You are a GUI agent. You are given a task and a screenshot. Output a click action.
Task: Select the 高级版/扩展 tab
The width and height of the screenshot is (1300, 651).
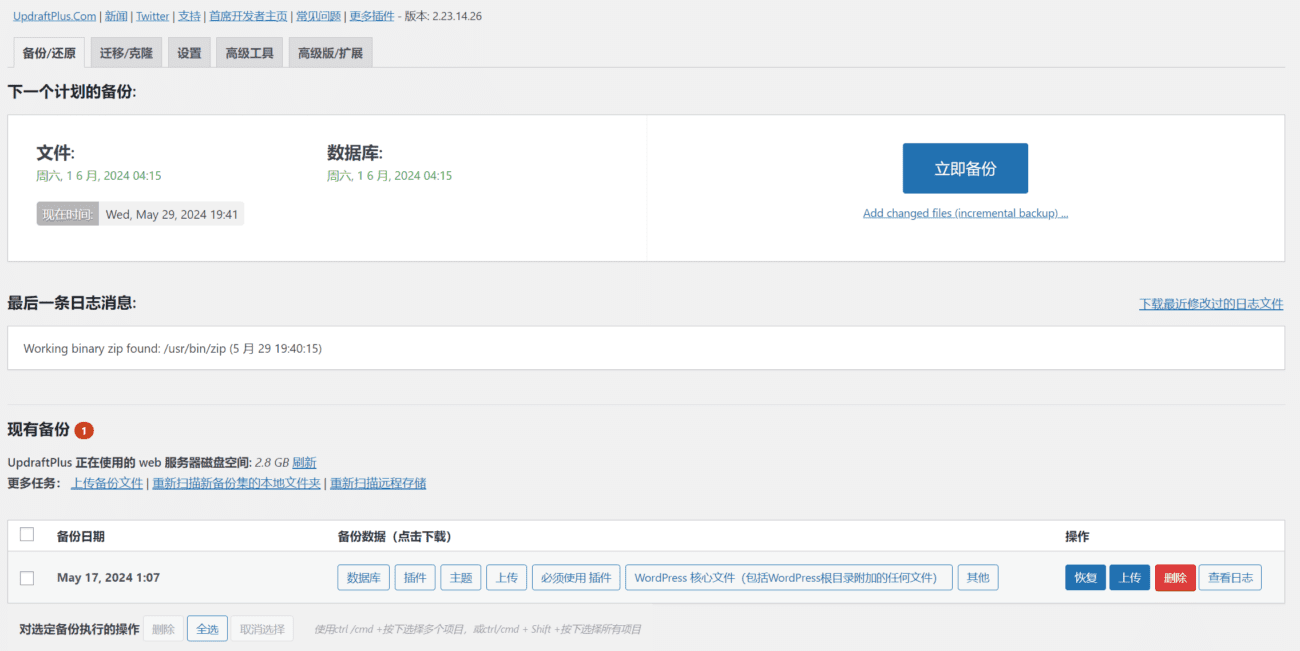click(x=330, y=53)
